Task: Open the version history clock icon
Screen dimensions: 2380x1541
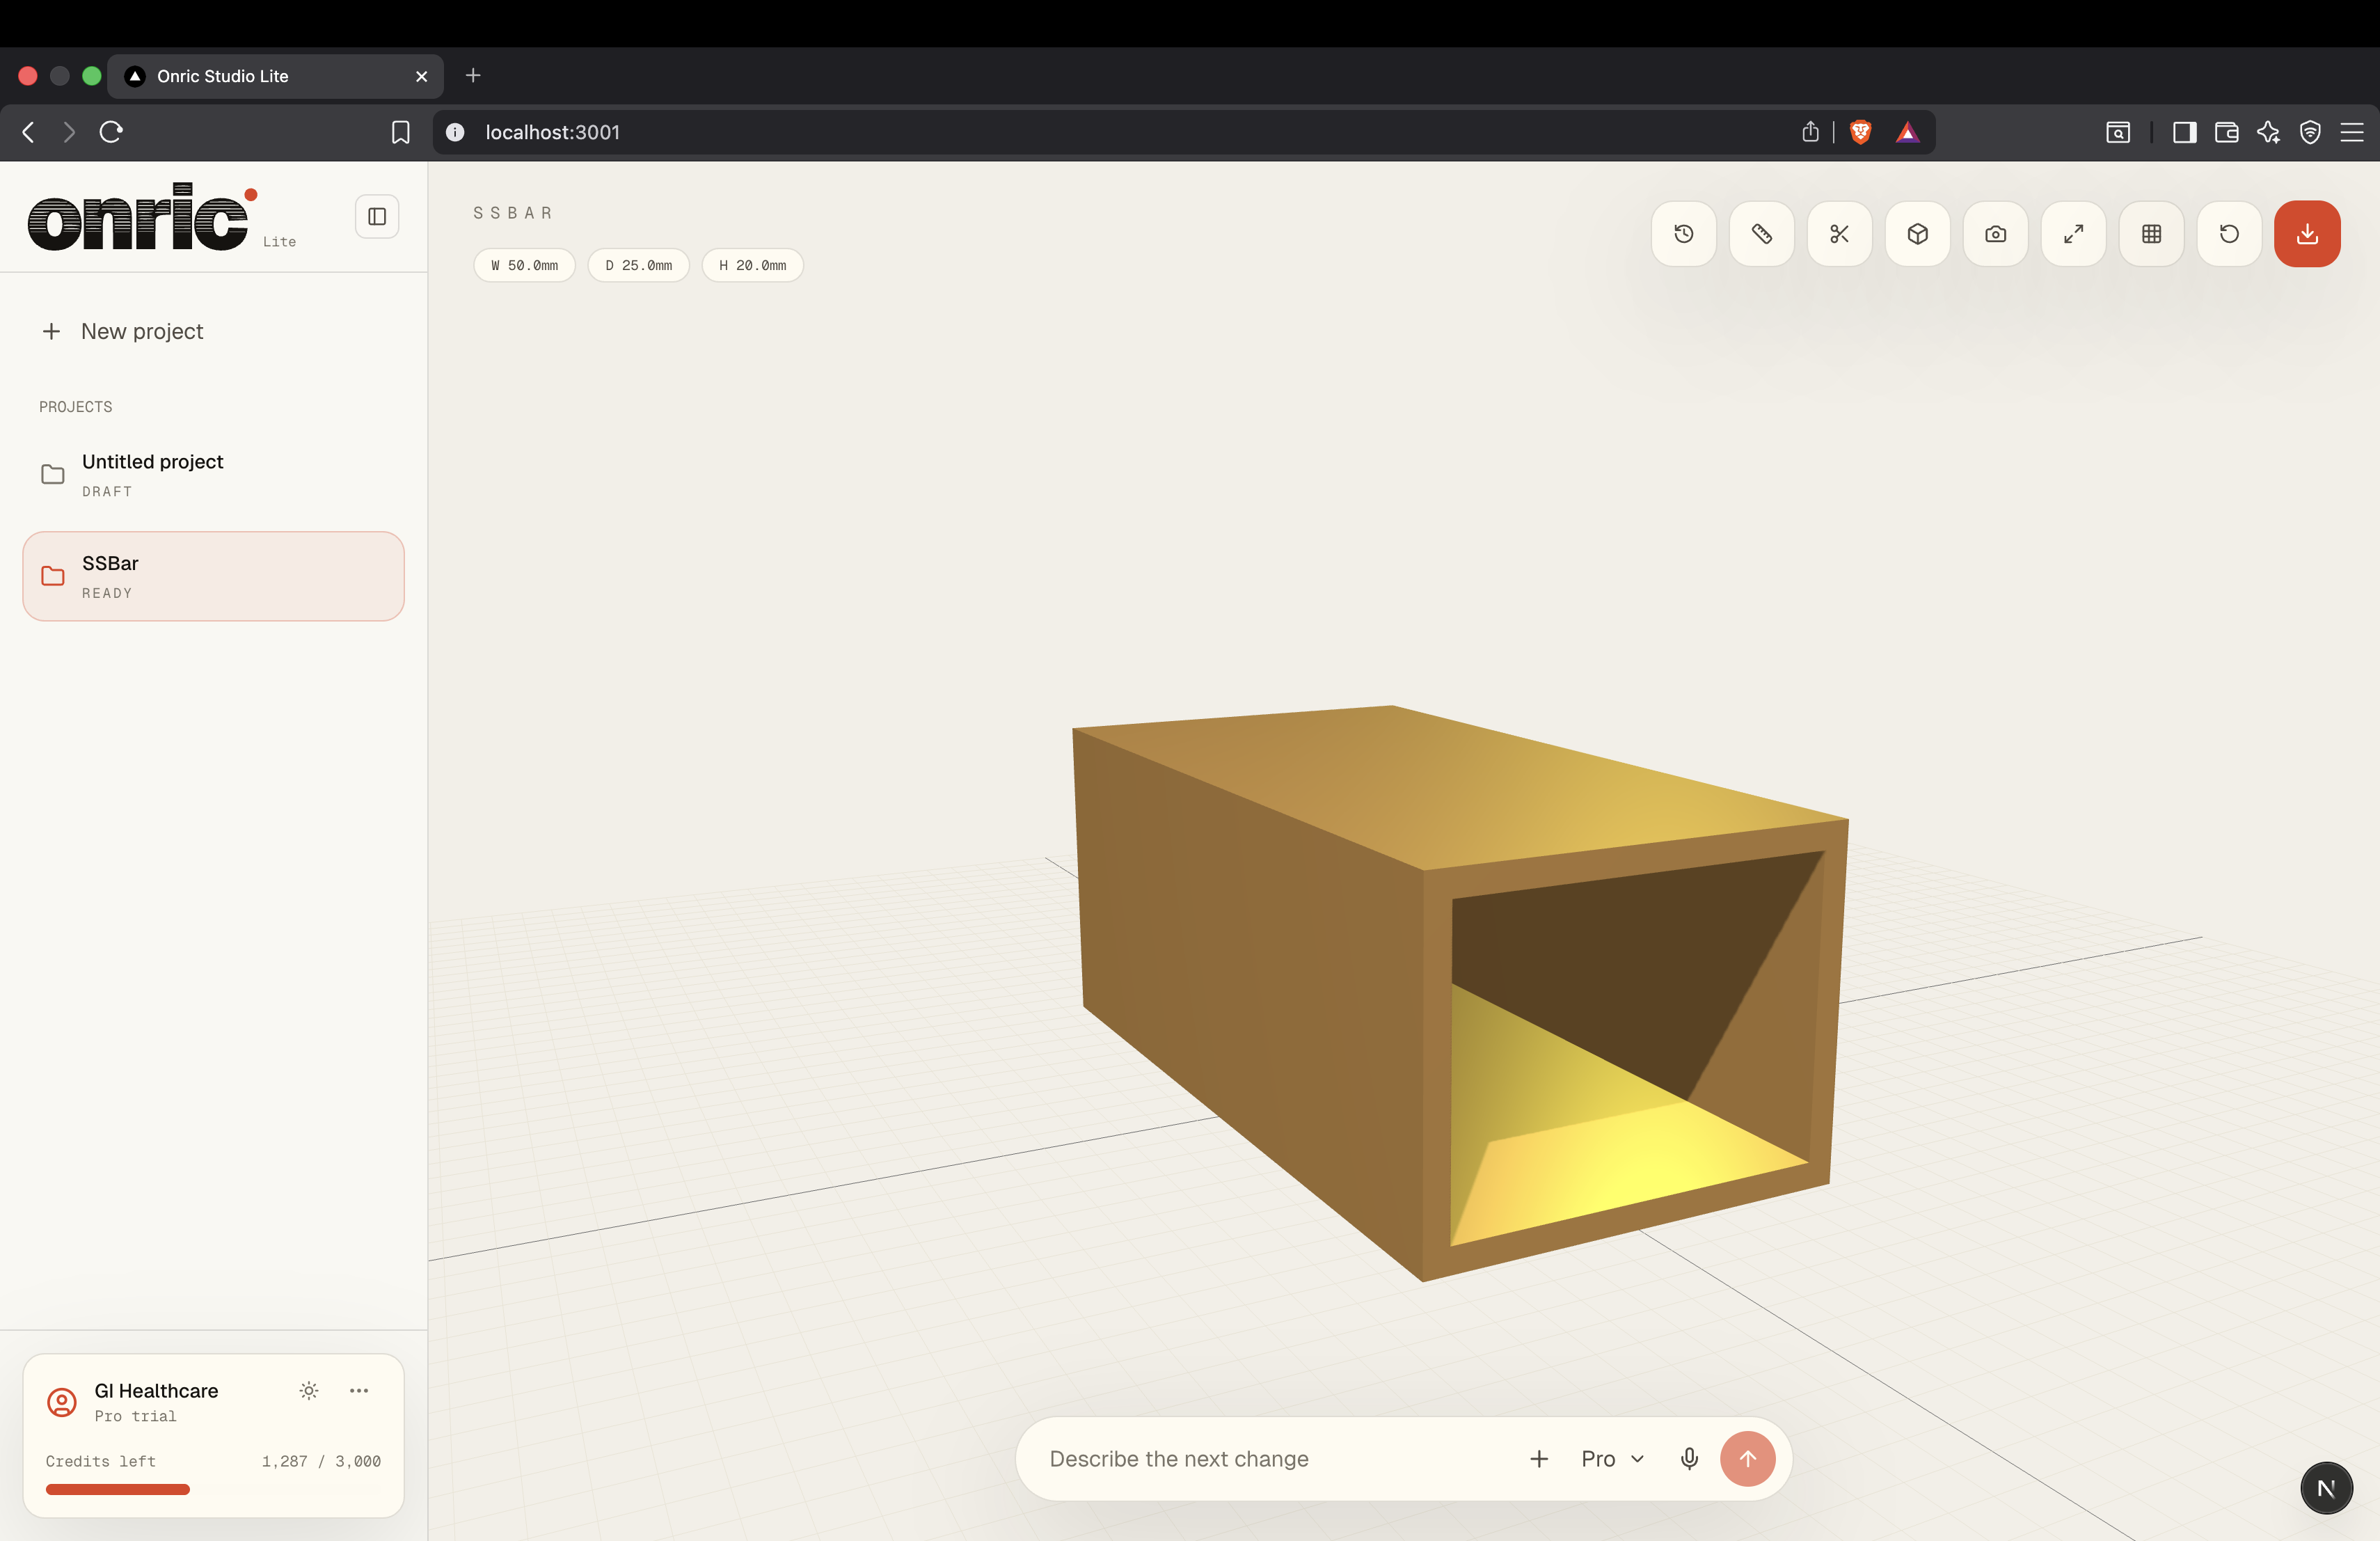Action: click(1683, 234)
